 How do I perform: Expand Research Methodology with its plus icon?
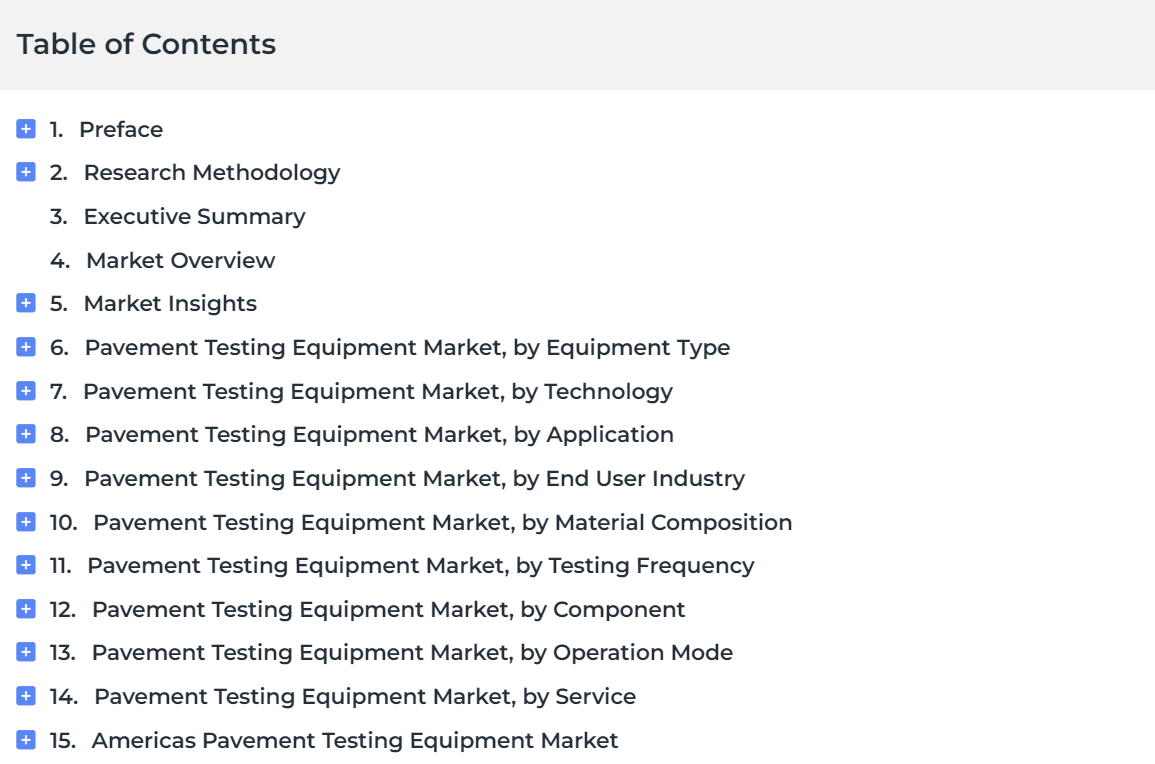[x=26, y=172]
